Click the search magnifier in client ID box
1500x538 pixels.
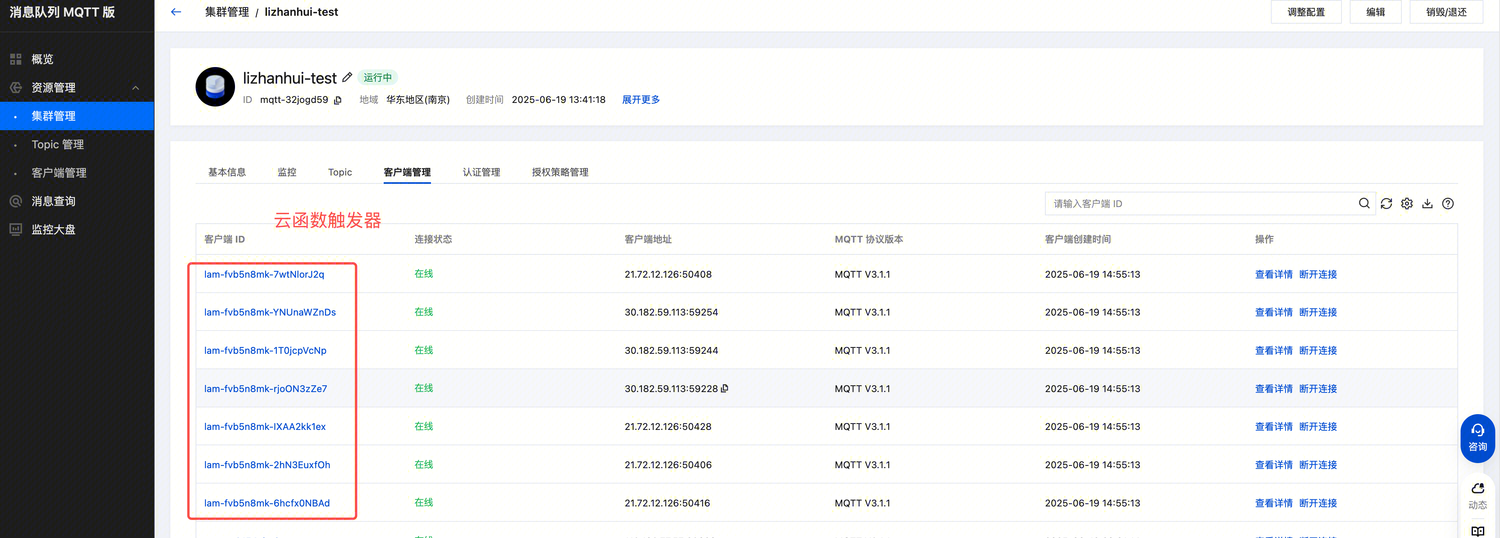(1365, 204)
